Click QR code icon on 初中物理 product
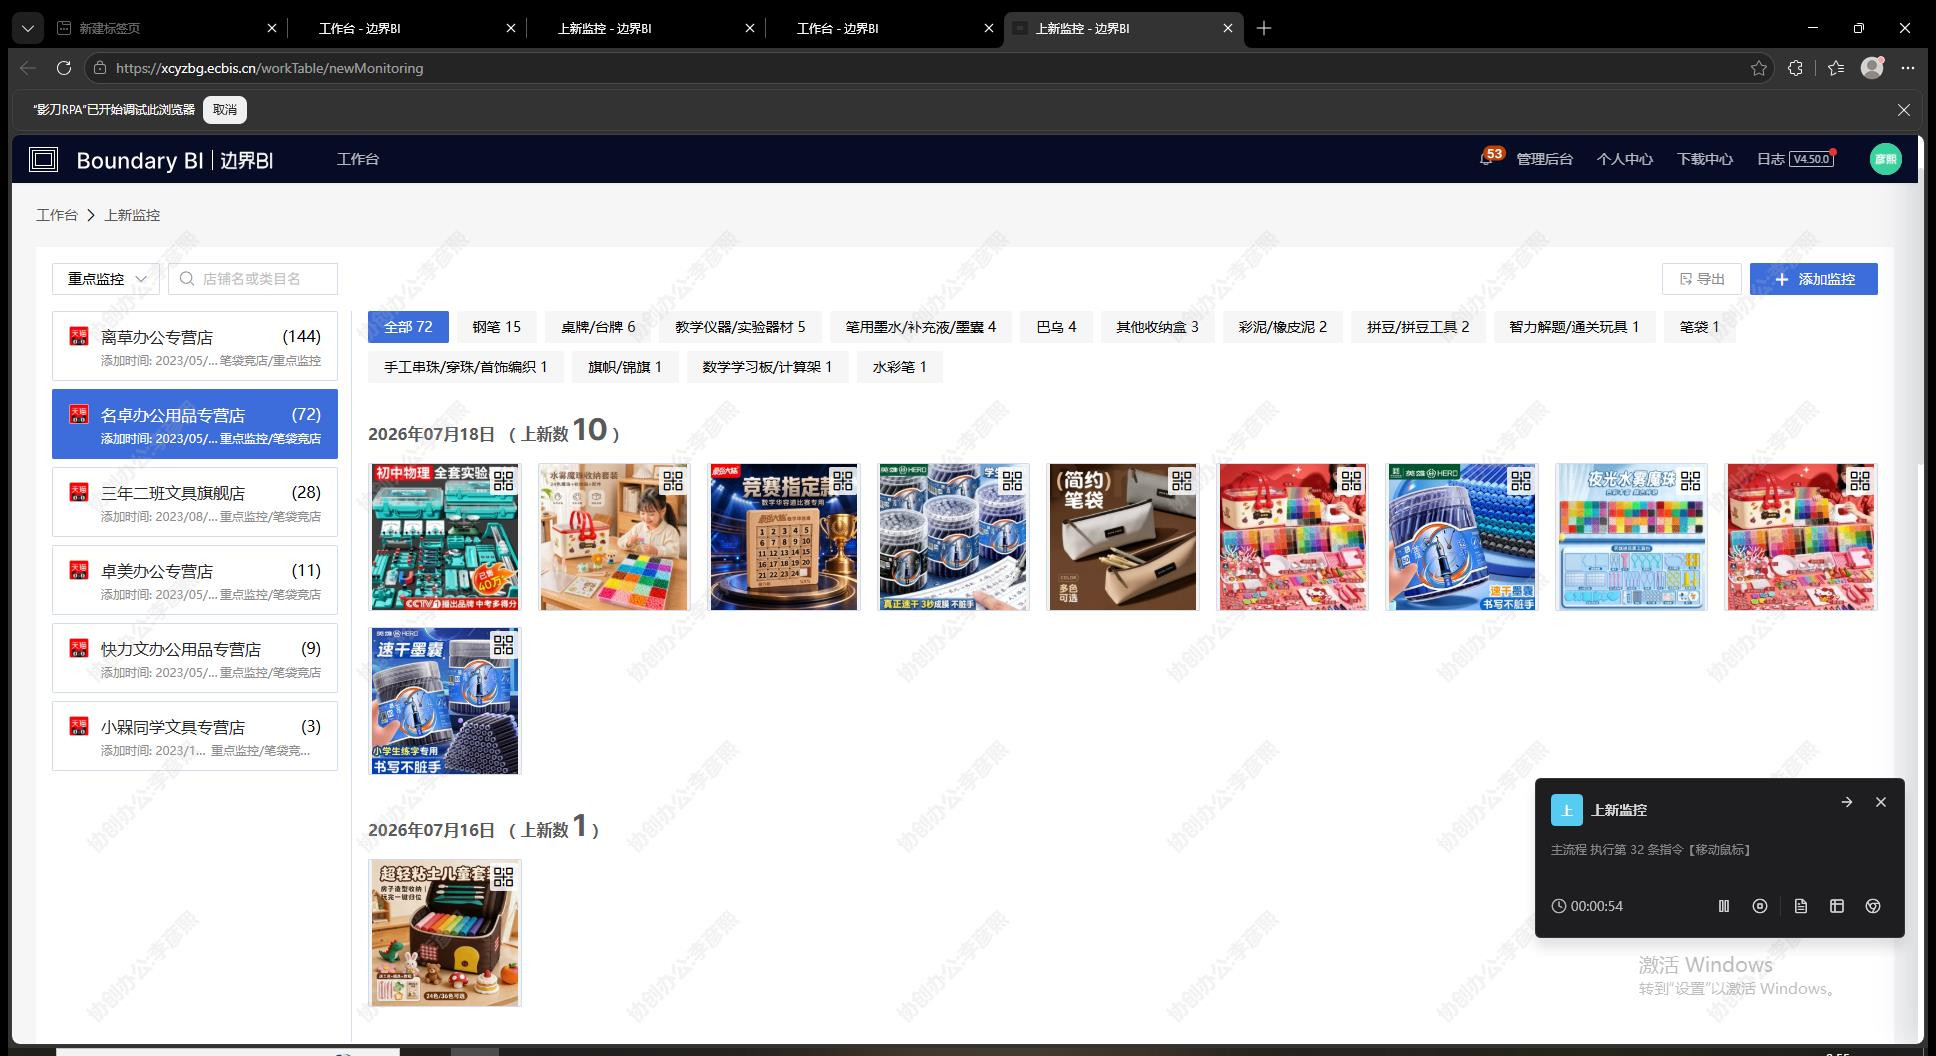1936x1056 pixels. pos(503,480)
